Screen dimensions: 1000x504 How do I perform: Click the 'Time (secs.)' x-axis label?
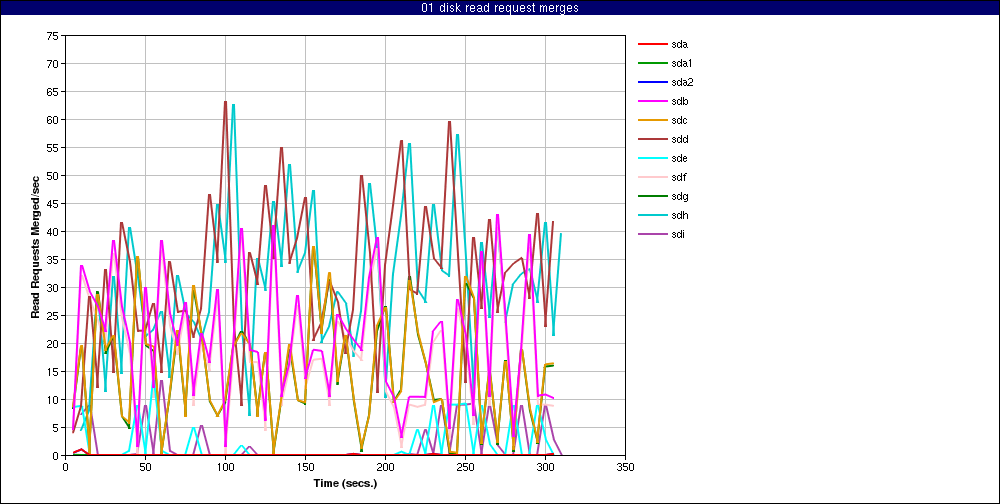[x=345, y=483]
